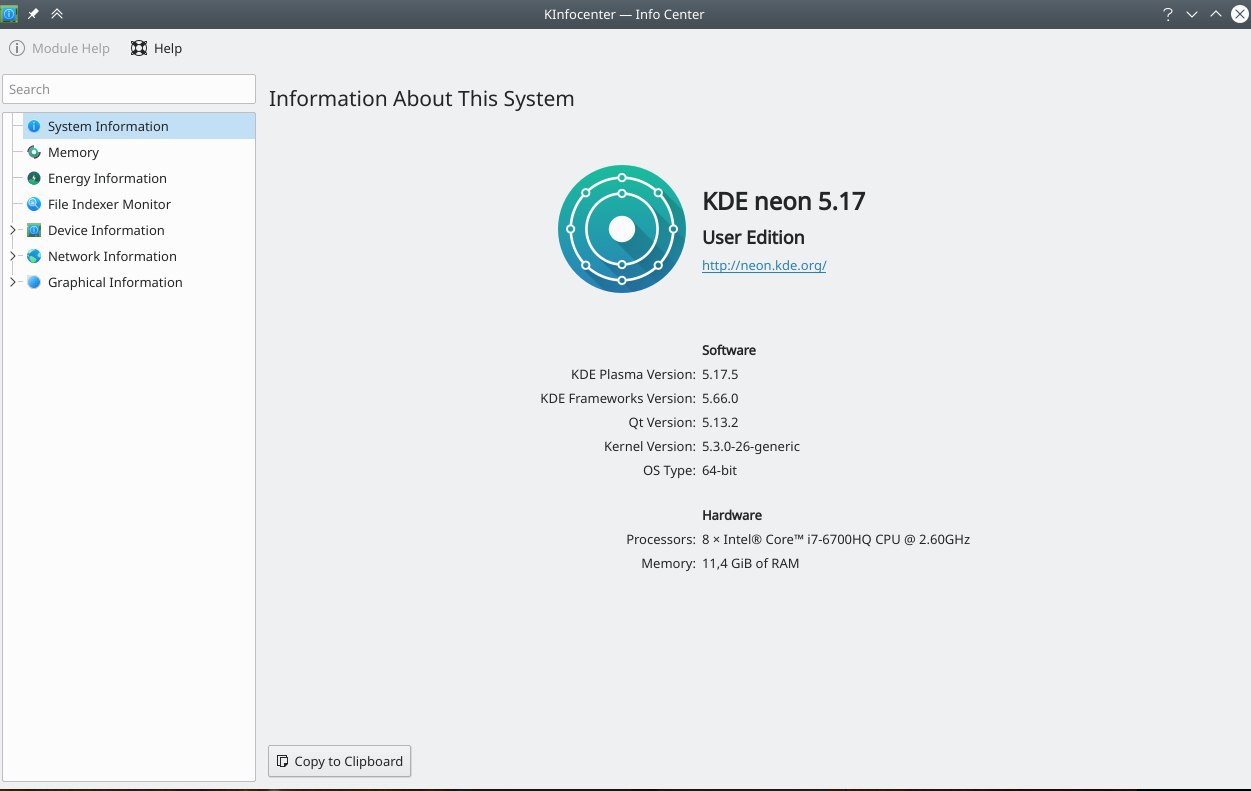Select Energy Information in sidebar
The width and height of the screenshot is (1251, 791).
click(x=139, y=178)
